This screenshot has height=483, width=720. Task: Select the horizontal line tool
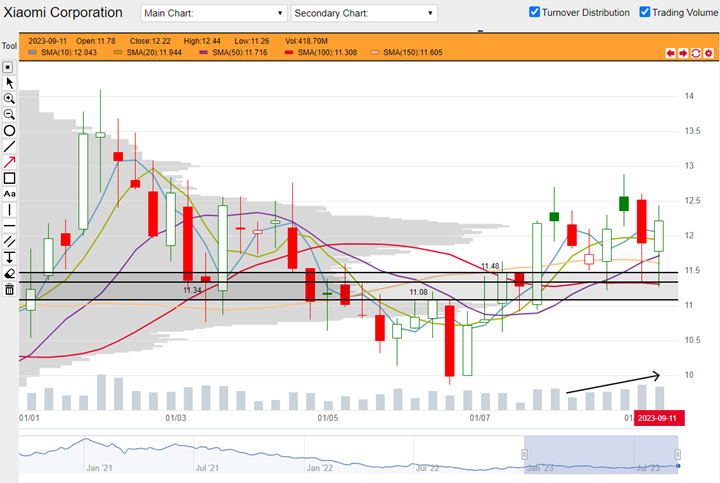(9, 226)
